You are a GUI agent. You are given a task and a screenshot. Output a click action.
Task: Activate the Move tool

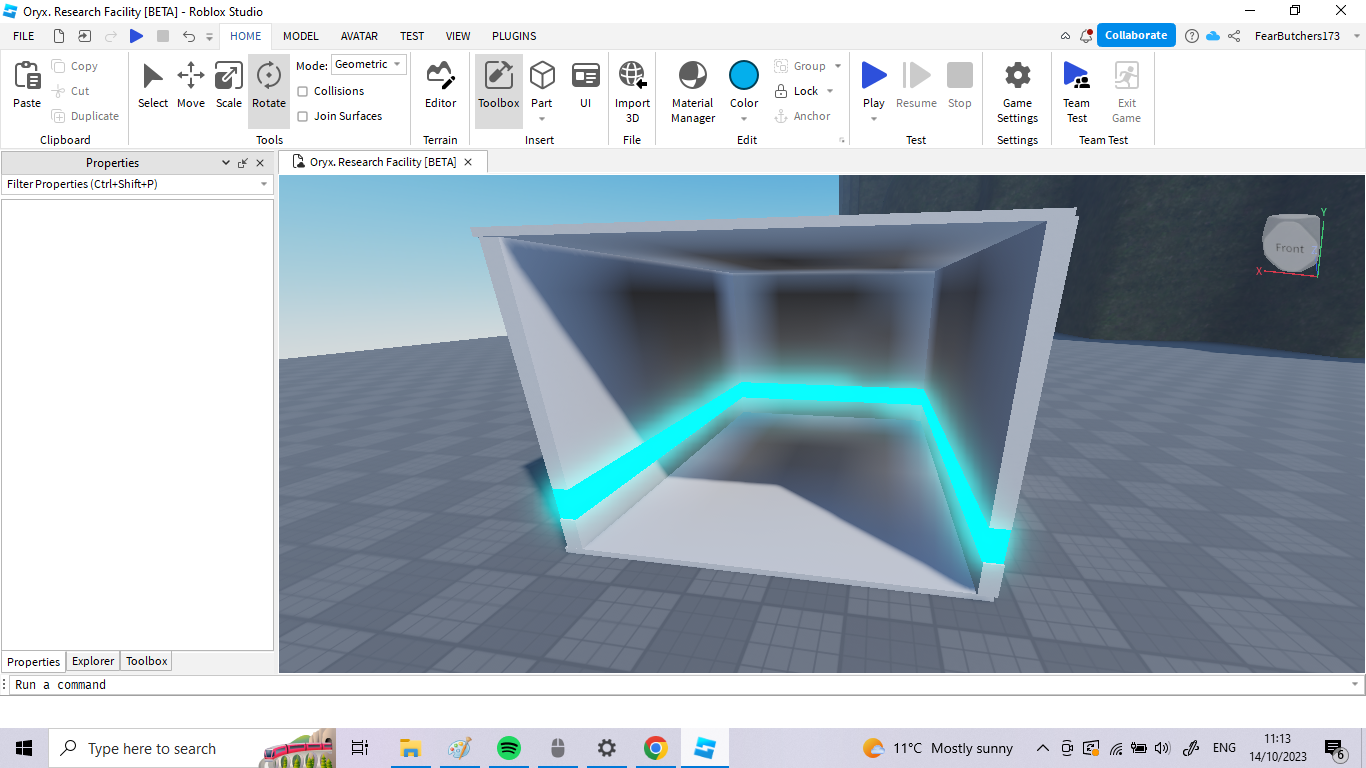point(190,86)
